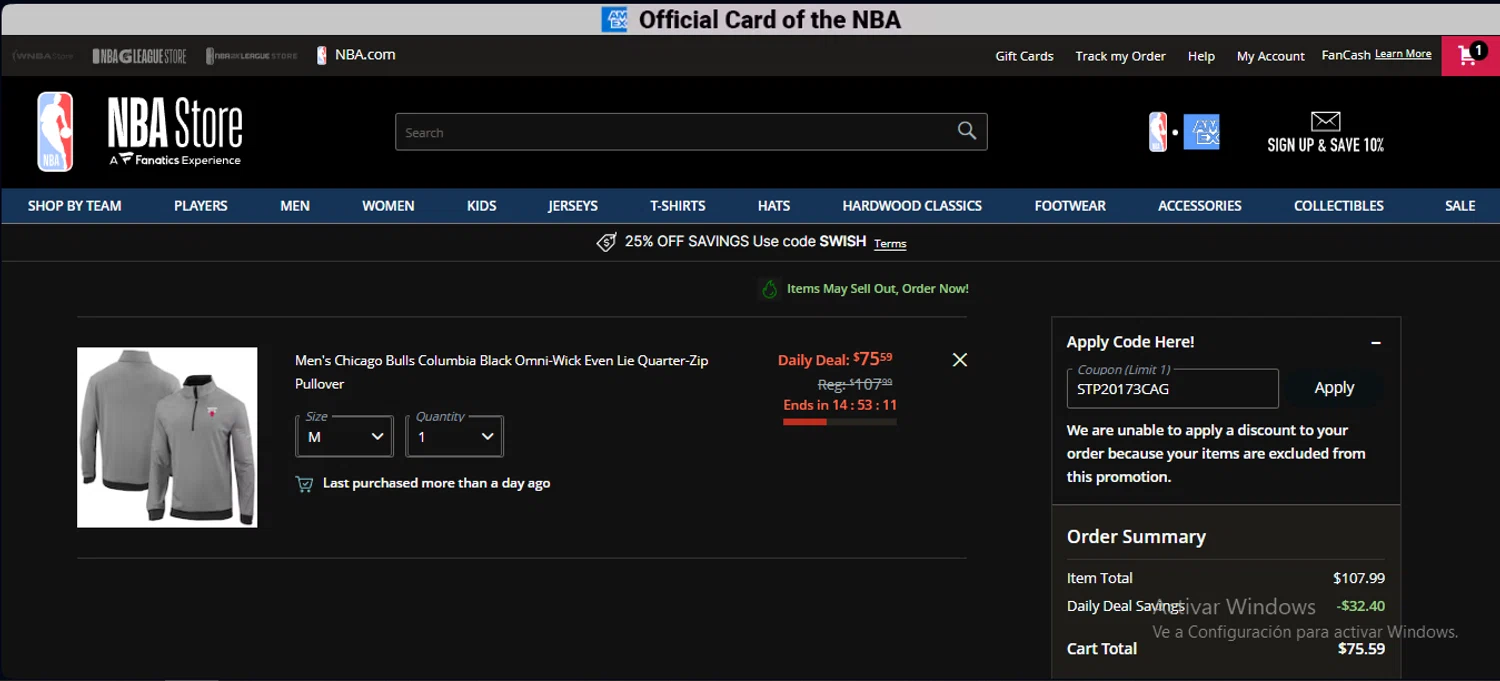Click the Daily Deal $75.59 price
Screen dimensions: 1500x681
tap(835, 359)
